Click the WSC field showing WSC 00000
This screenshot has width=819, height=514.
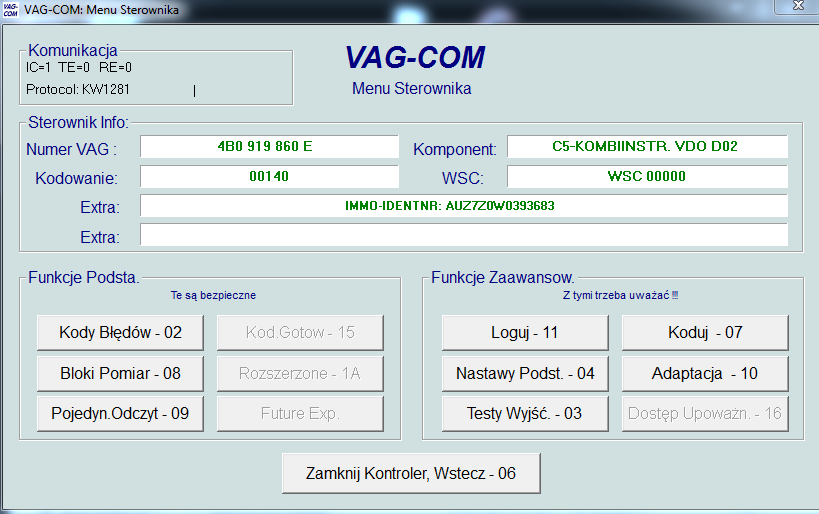coord(647,177)
